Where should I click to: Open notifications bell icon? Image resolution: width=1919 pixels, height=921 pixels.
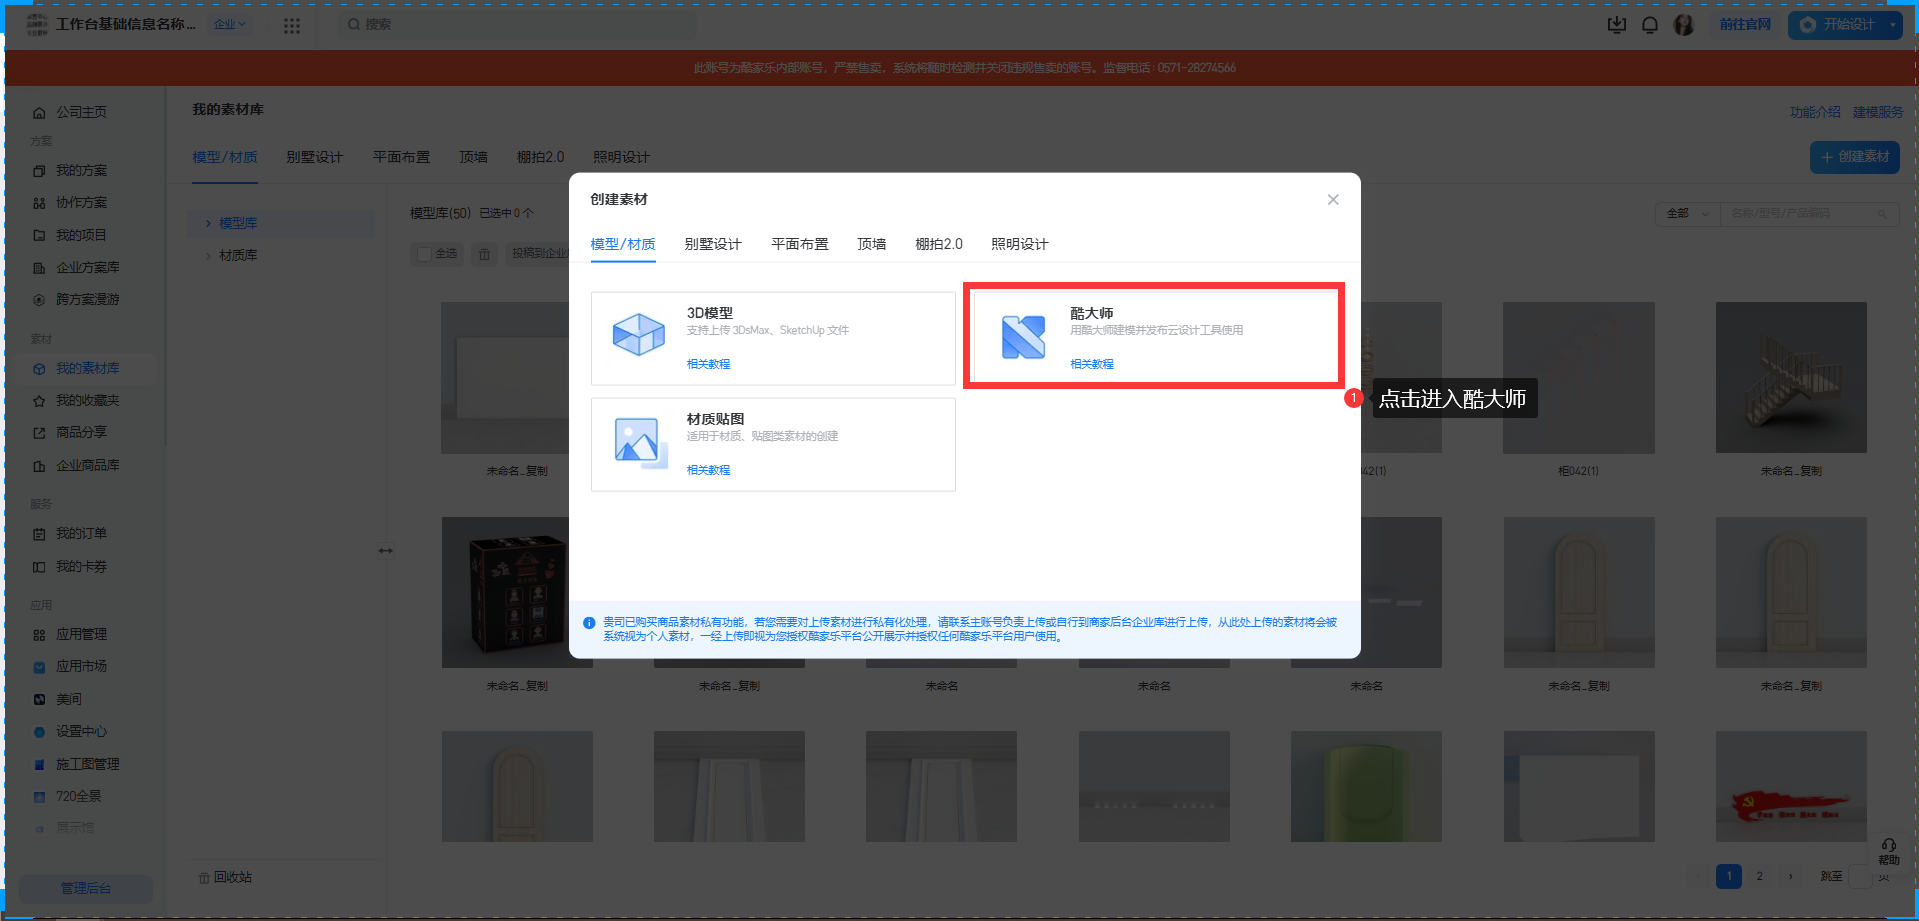[x=1650, y=25]
